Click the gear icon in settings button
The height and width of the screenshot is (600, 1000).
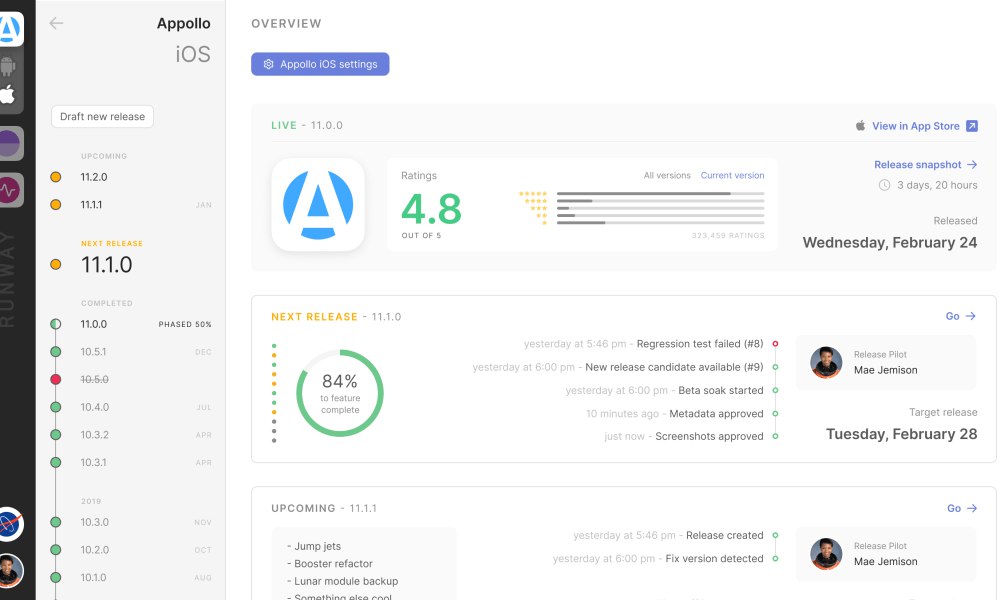coord(268,64)
